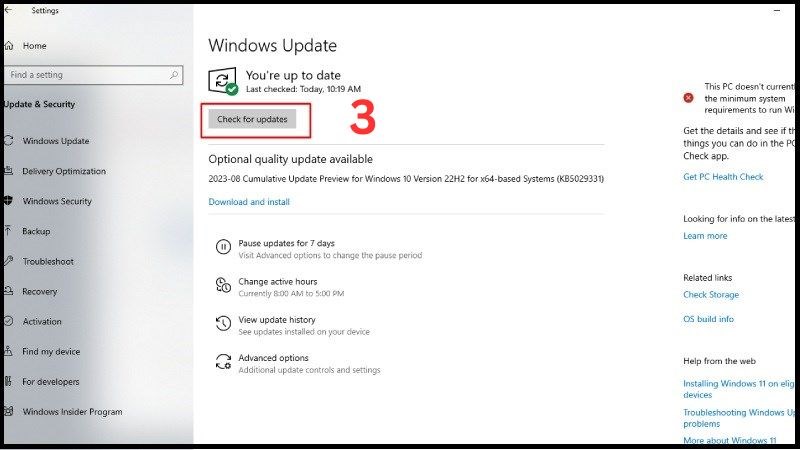Open Find my device settings
Image resolution: width=800 pixels, height=450 pixels.
click(51, 352)
